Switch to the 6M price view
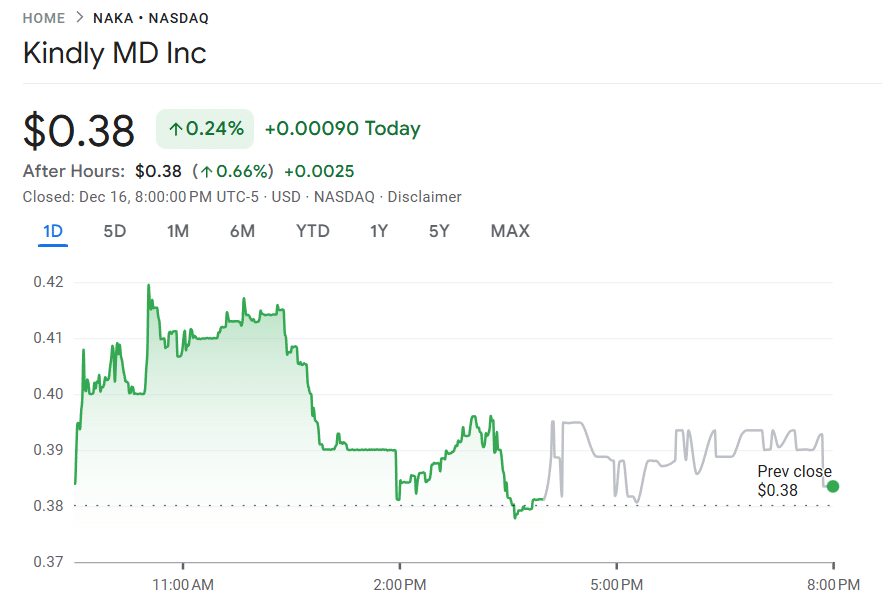882x610 pixels. click(x=242, y=230)
